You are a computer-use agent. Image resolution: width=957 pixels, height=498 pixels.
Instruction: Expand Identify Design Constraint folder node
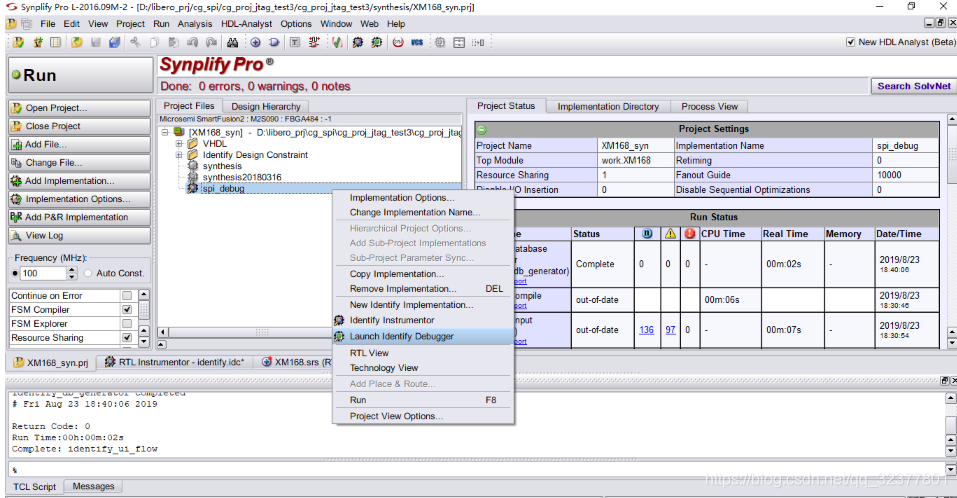(x=179, y=155)
